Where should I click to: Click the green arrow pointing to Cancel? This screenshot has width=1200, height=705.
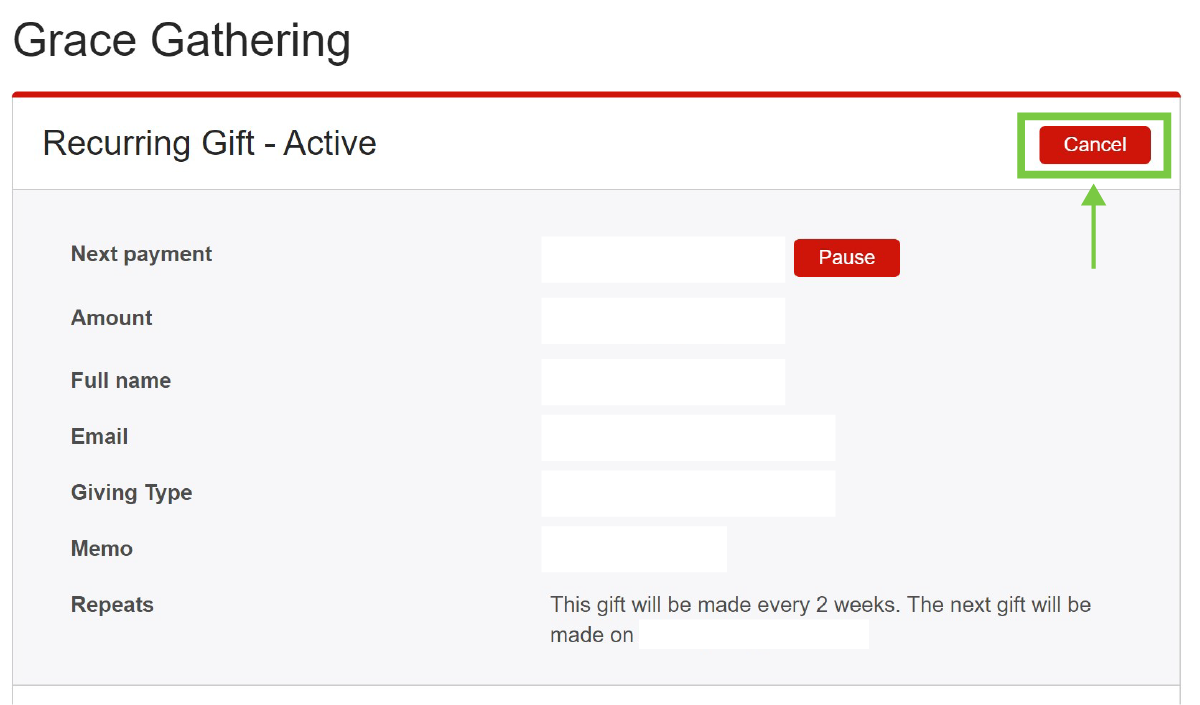[x=1094, y=226]
